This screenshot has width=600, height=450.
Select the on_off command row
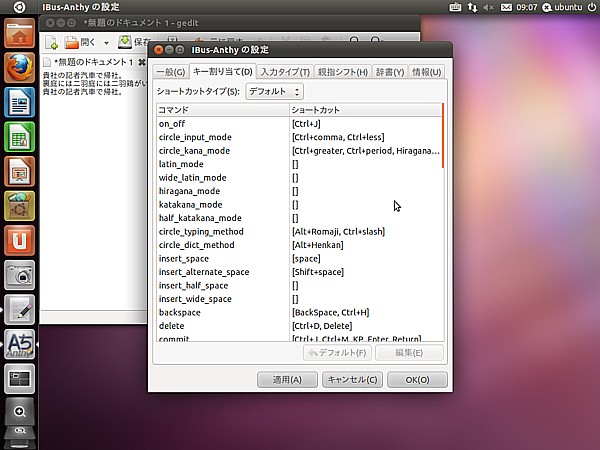point(299,124)
